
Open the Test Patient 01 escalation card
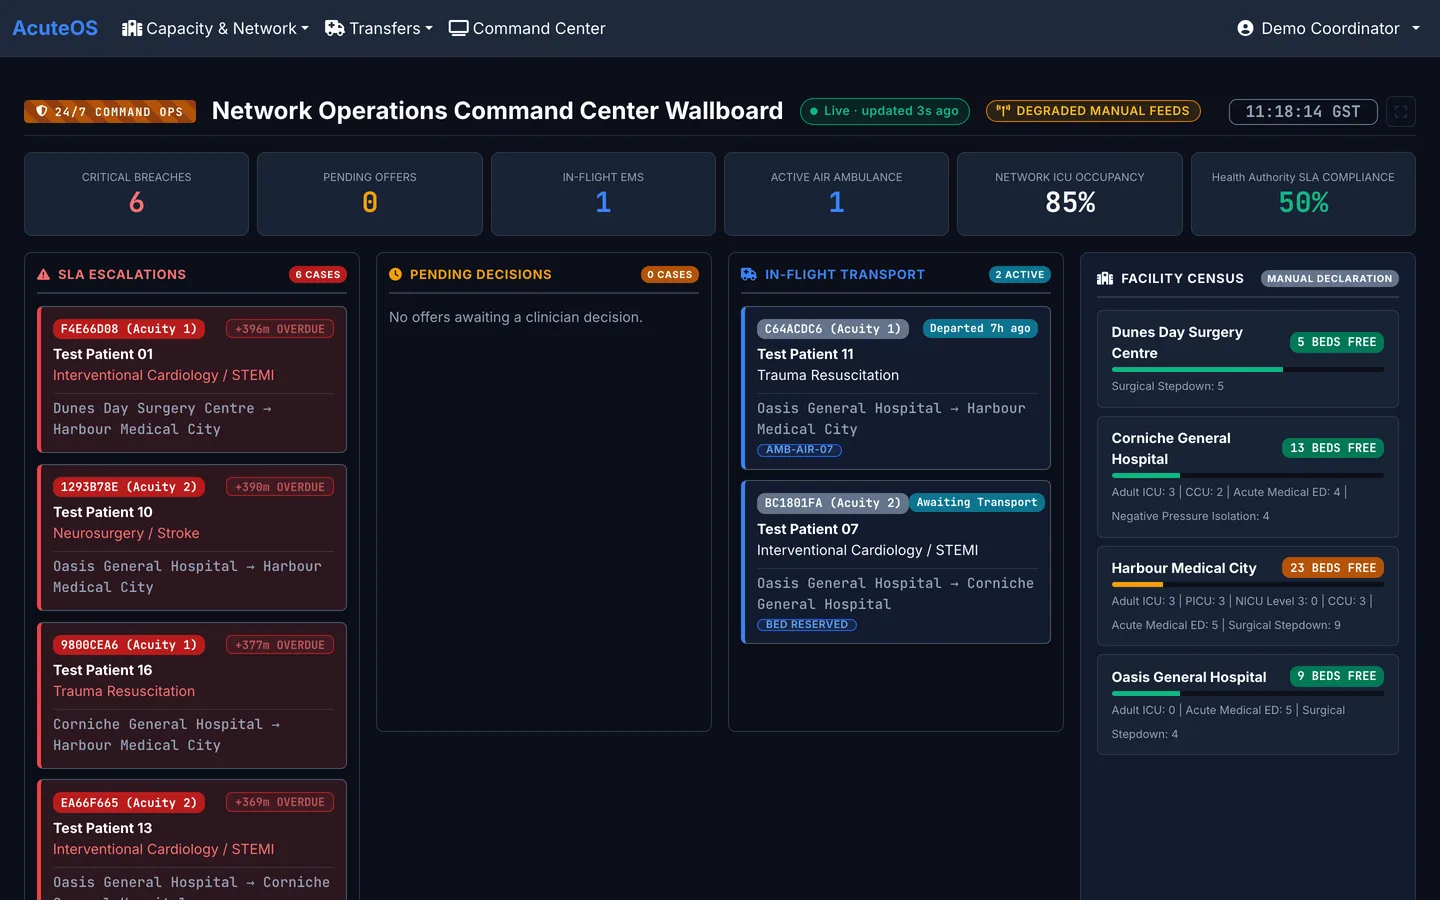192,380
